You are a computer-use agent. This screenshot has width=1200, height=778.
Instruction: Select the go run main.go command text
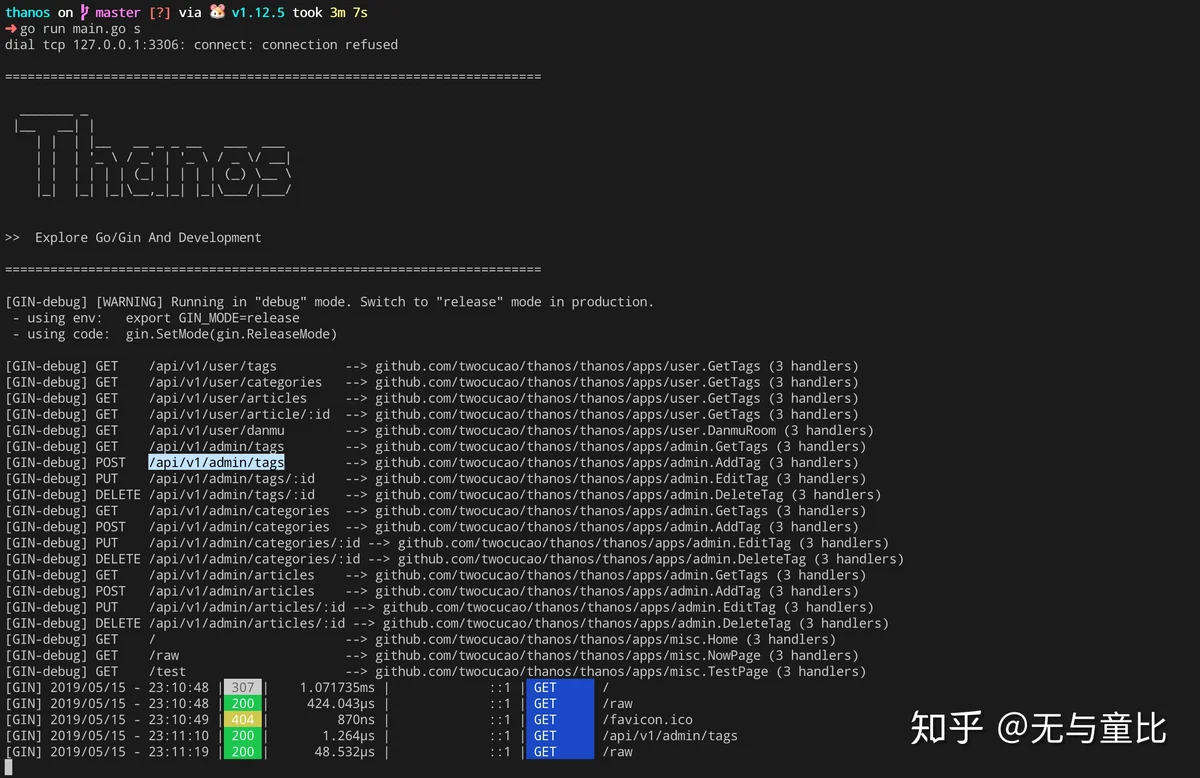pyautogui.click(x=72, y=29)
